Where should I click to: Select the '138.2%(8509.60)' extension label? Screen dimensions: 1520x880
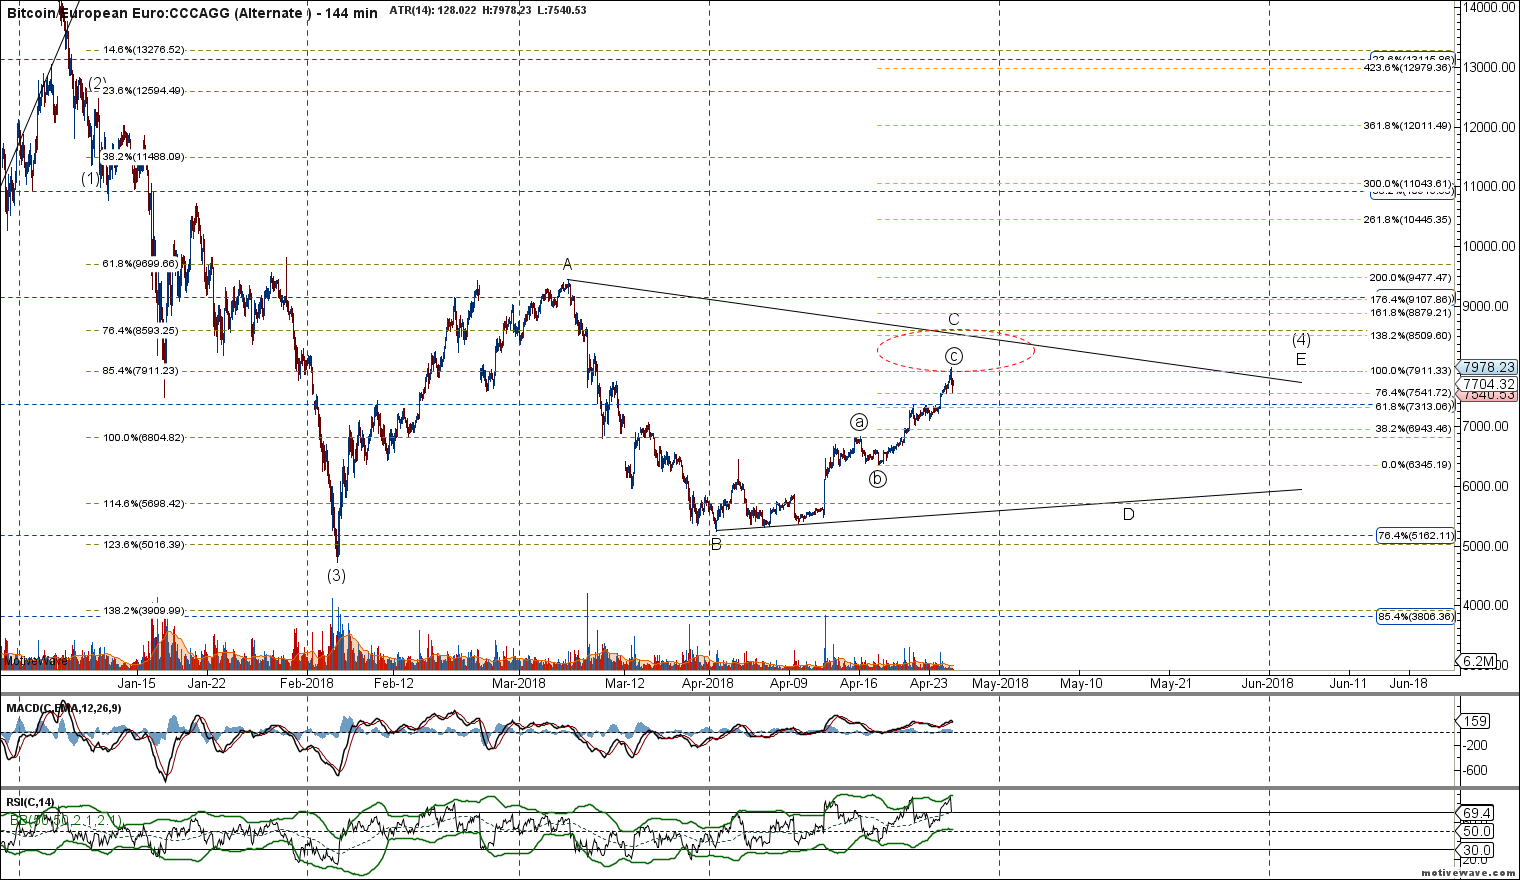click(x=1411, y=335)
